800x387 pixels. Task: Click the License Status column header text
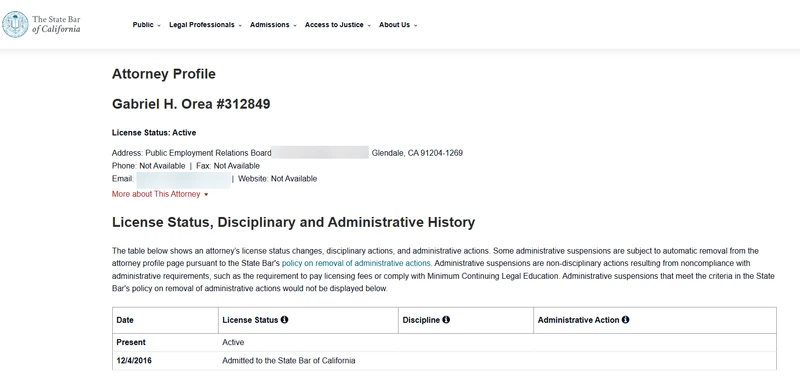pyautogui.click(x=250, y=320)
